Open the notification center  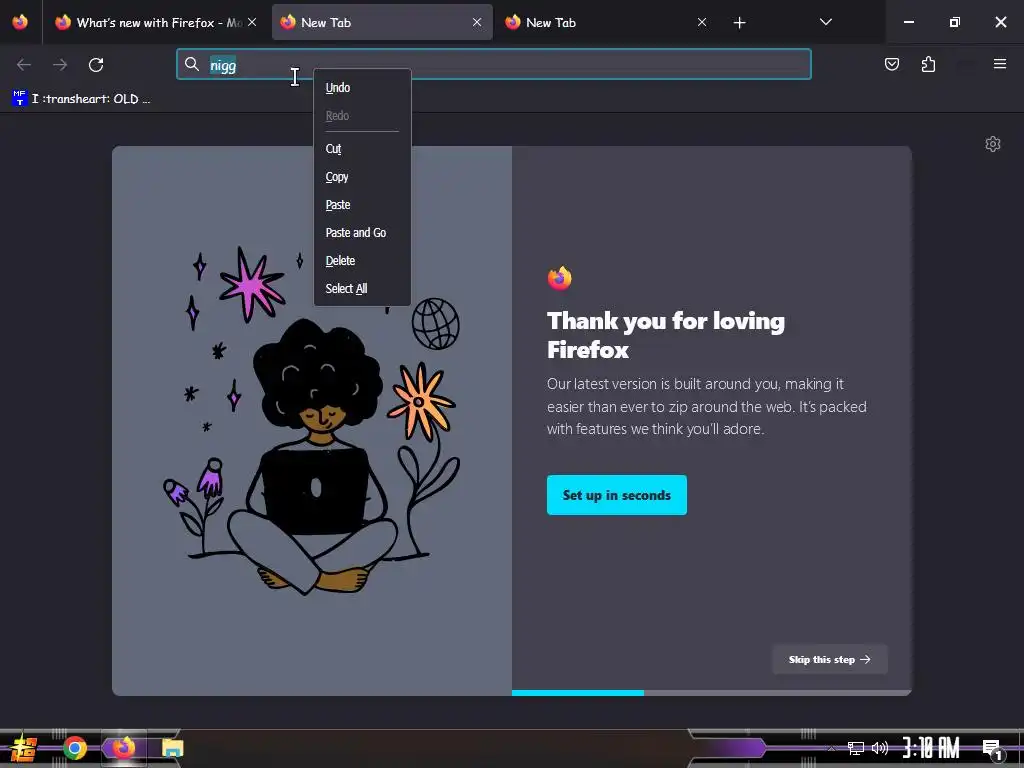pos(993,749)
